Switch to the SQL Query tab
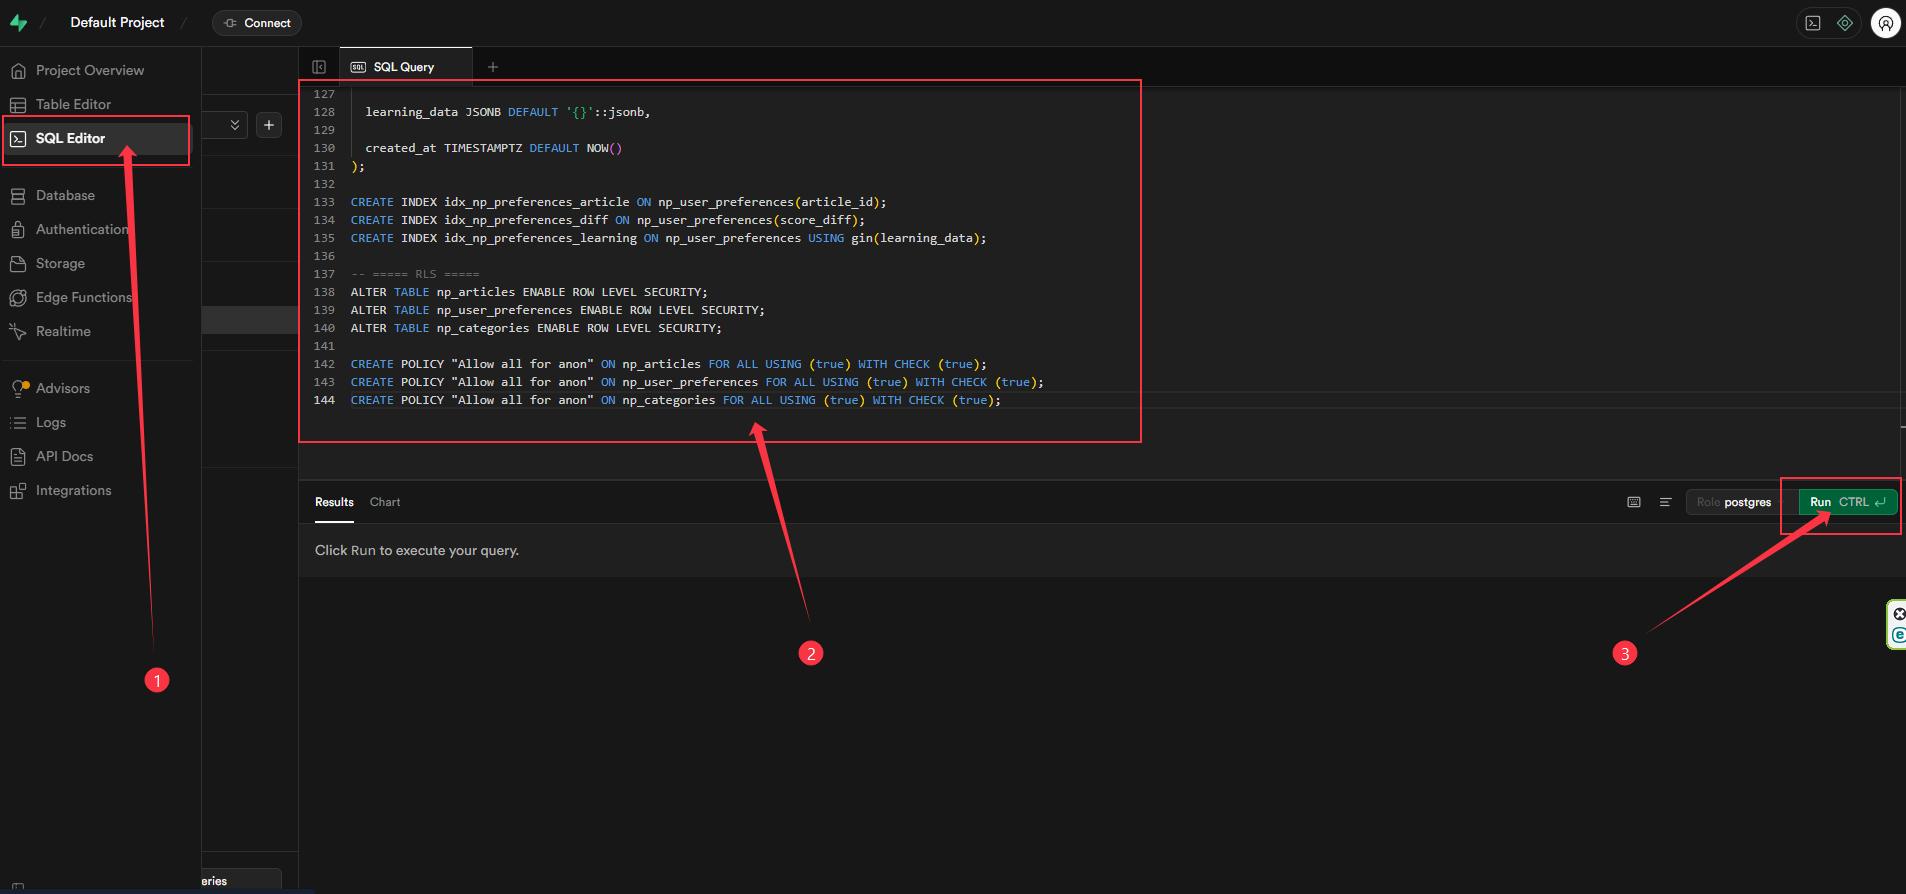The image size is (1906, 894). pyautogui.click(x=405, y=67)
